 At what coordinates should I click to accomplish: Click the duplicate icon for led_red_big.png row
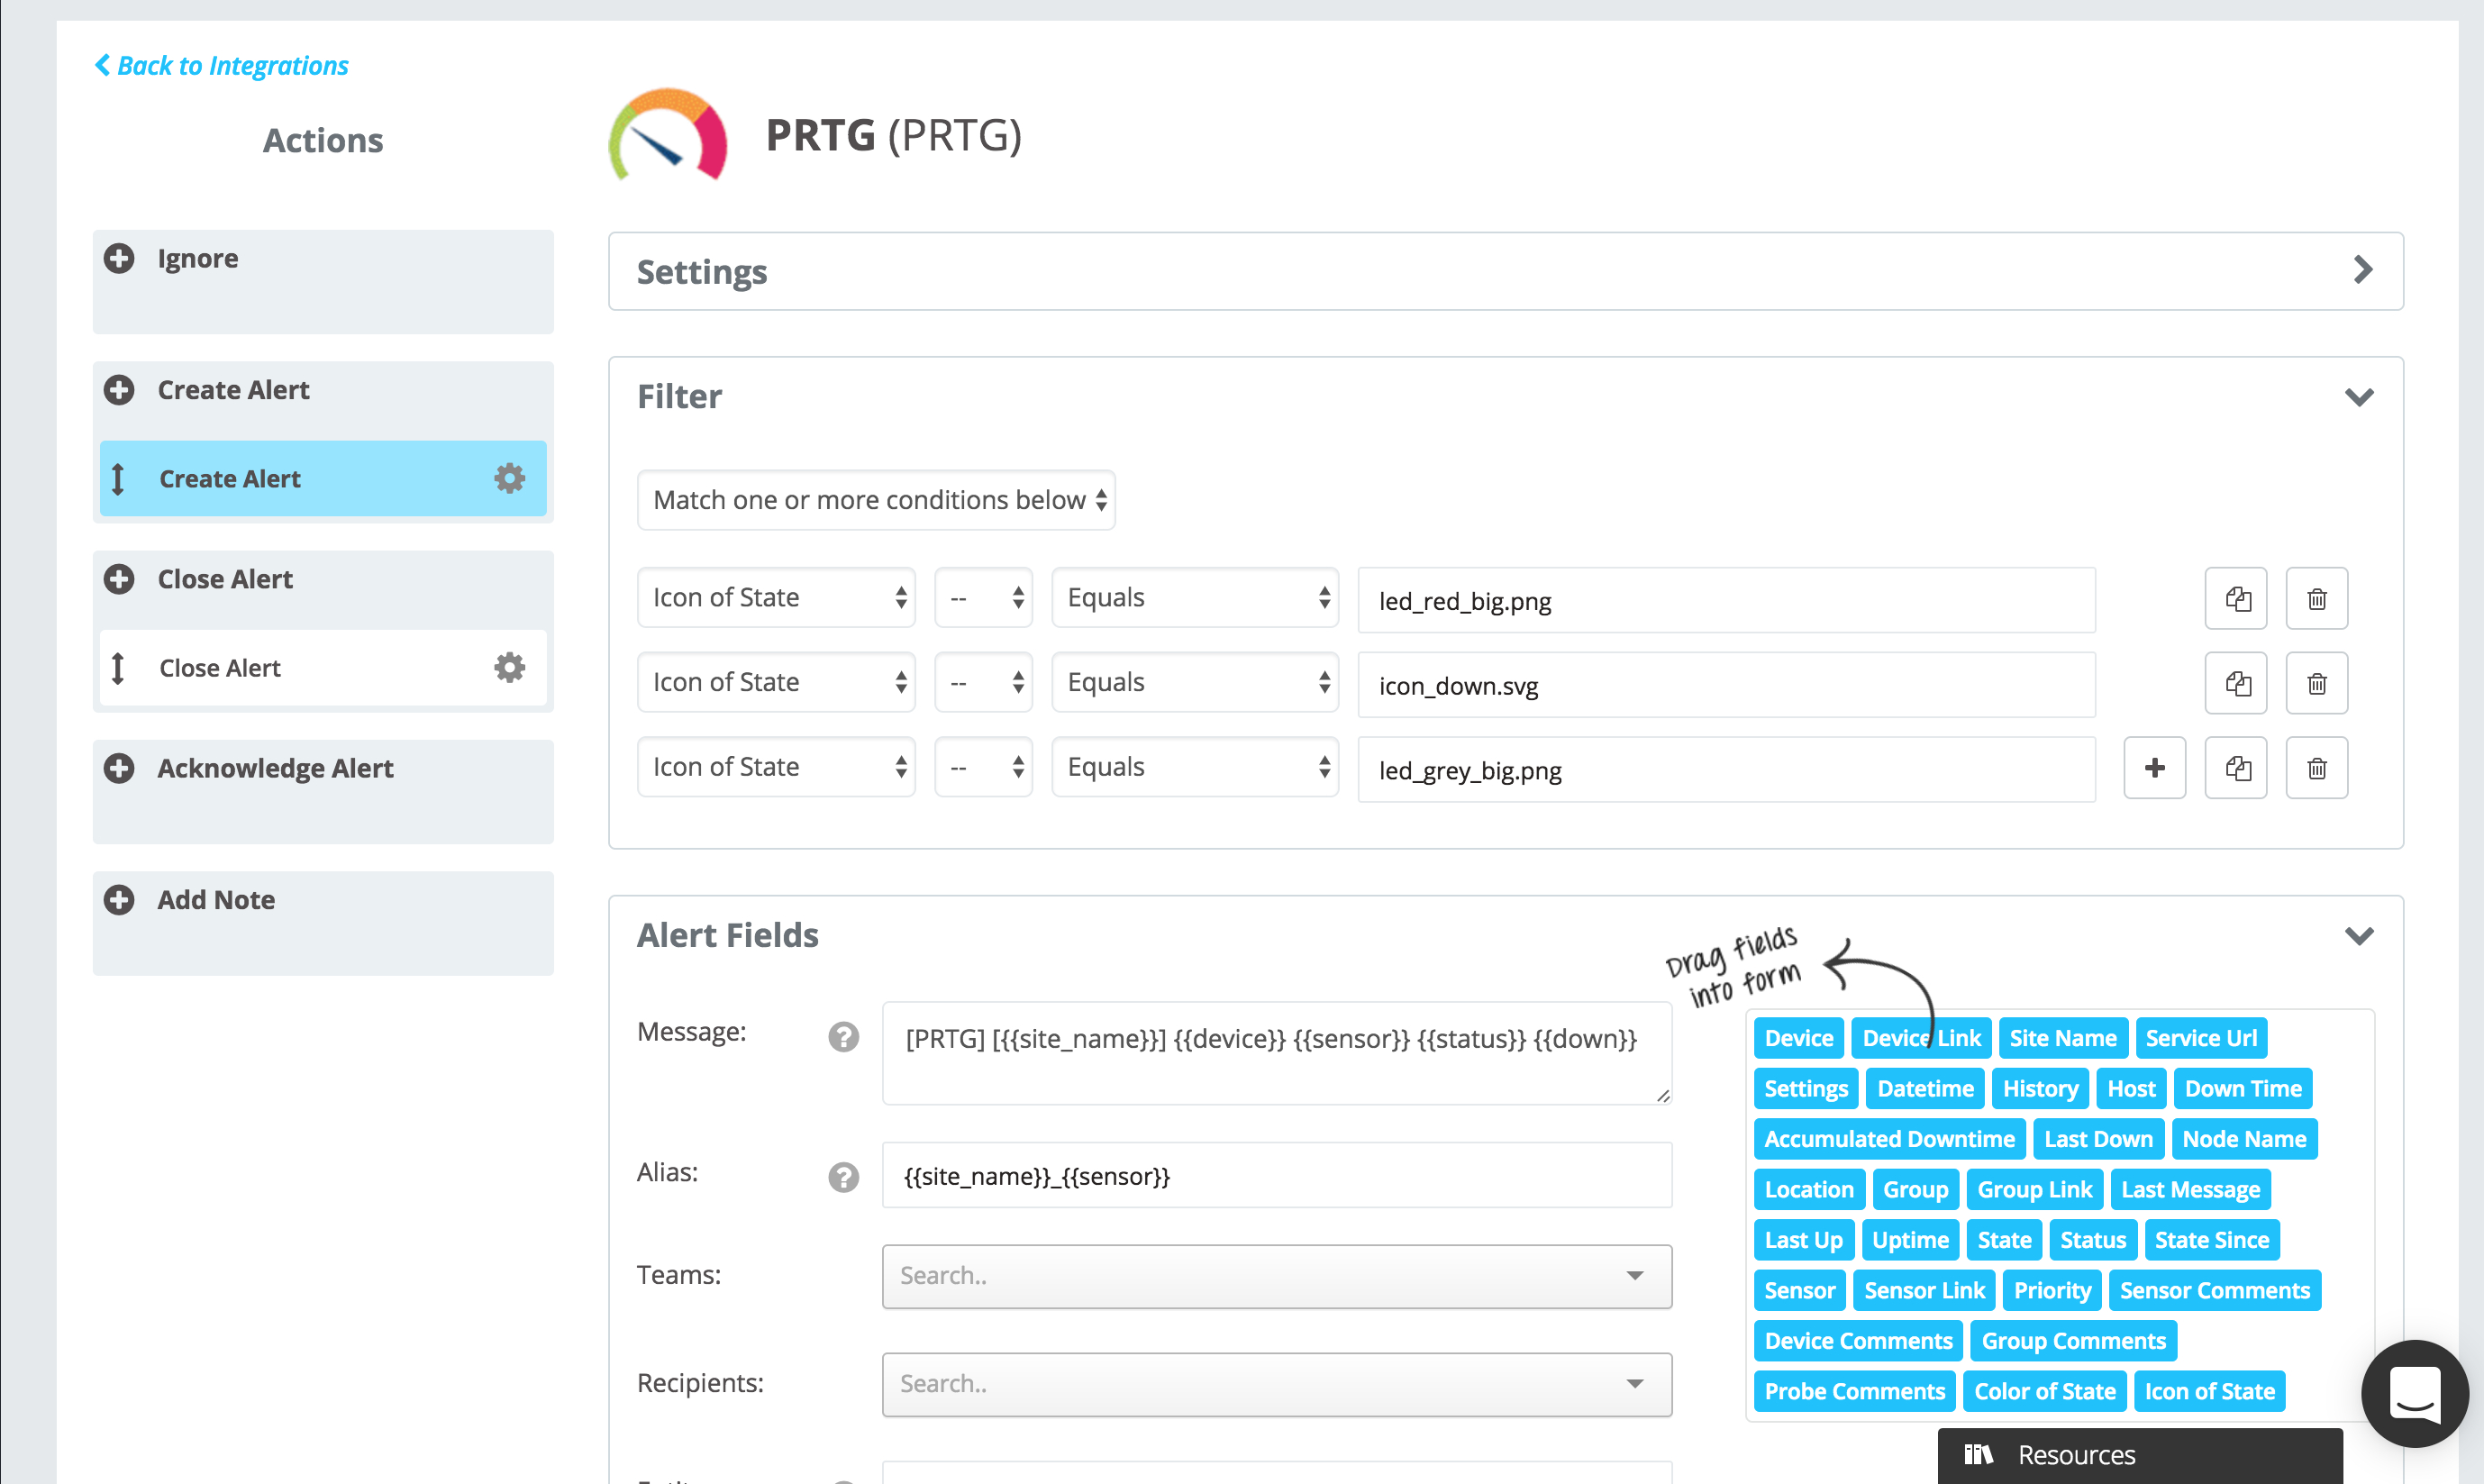pos(2235,597)
